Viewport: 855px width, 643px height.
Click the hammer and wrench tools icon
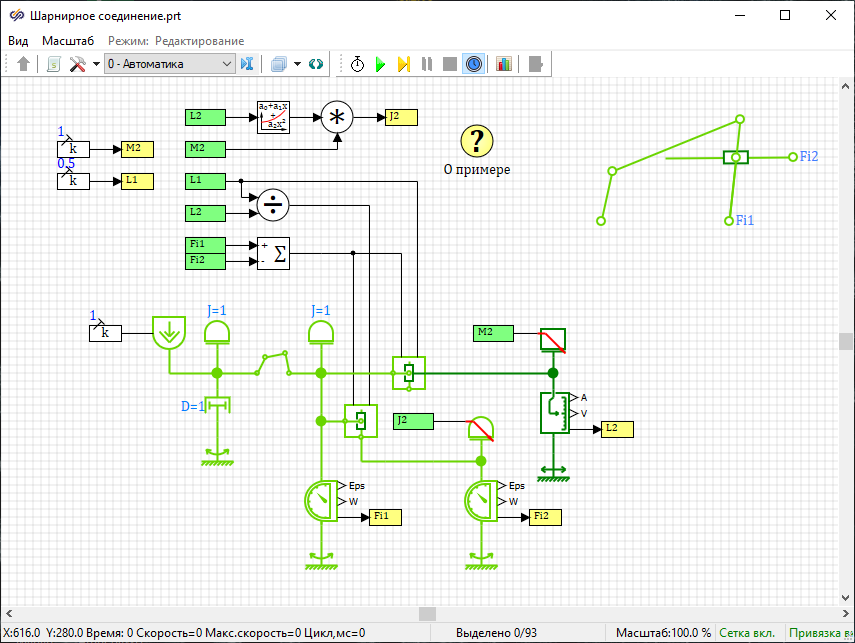(78, 64)
